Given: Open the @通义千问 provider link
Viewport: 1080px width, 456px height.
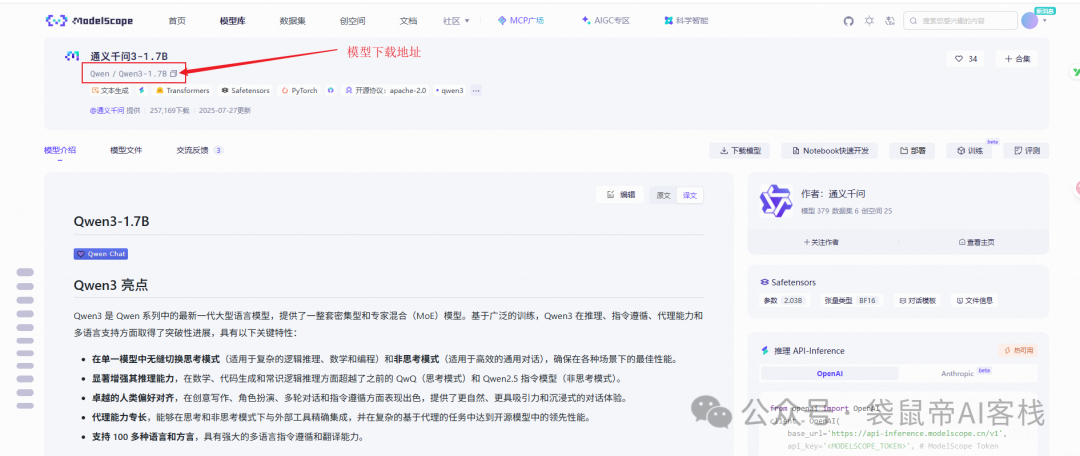Looking at the screenshot, I should 107,110.
